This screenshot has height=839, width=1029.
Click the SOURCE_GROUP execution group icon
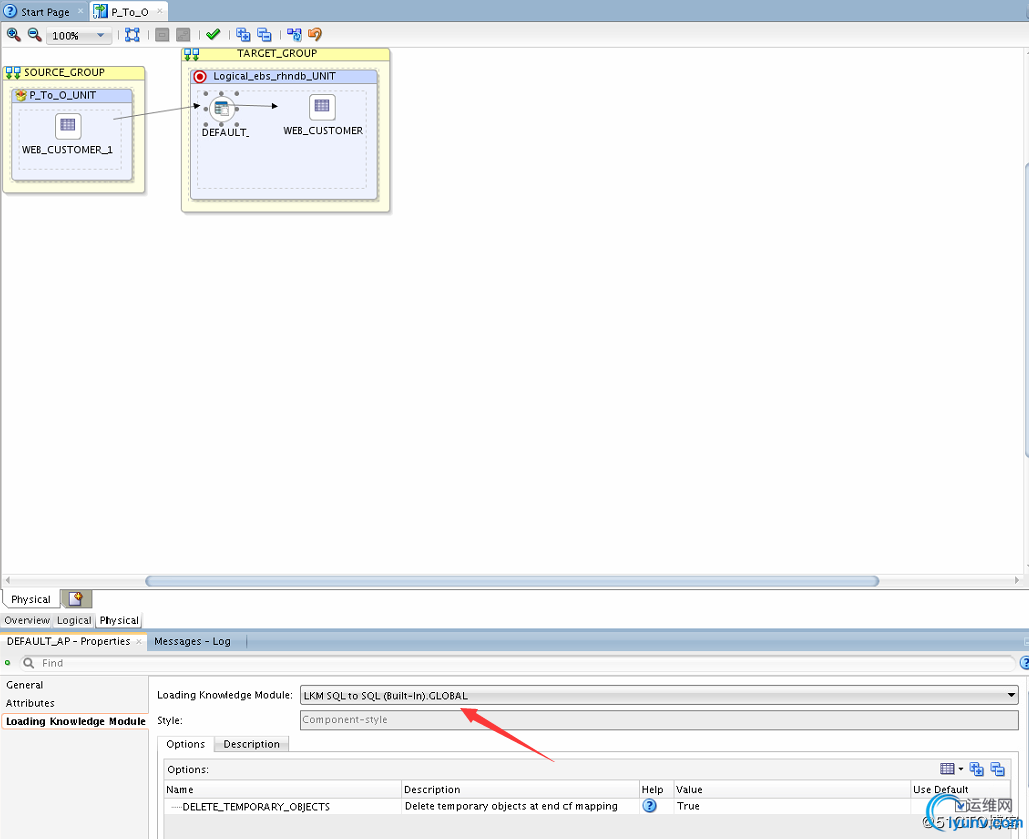(13, 73)
